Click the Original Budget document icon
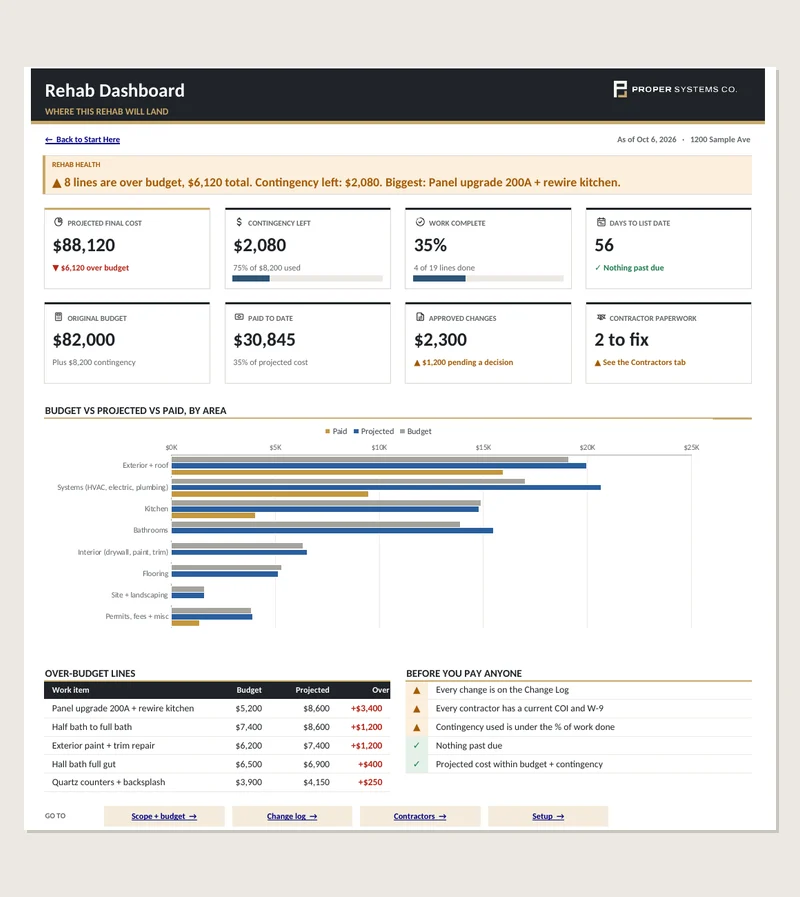The width and height of the screenshot is (800, 897). [58, 317]
